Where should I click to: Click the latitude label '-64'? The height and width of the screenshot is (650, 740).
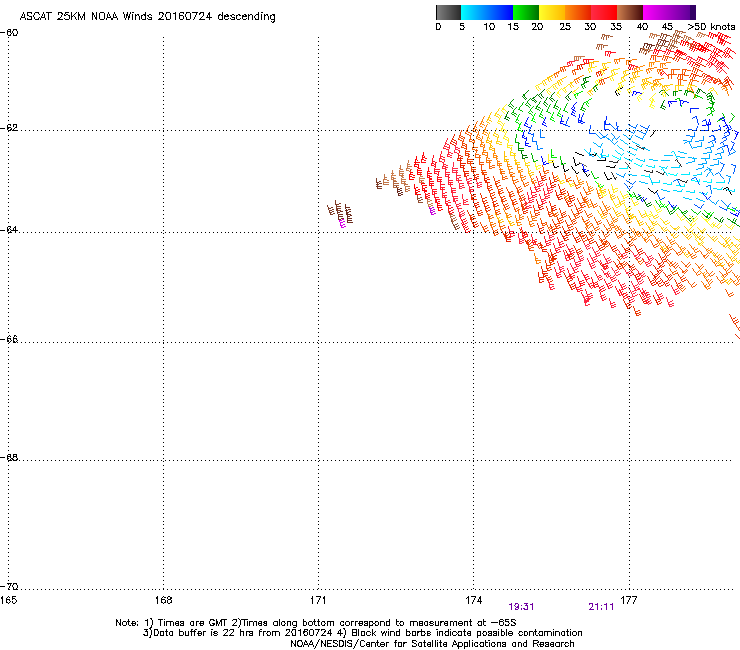point(9,230)
